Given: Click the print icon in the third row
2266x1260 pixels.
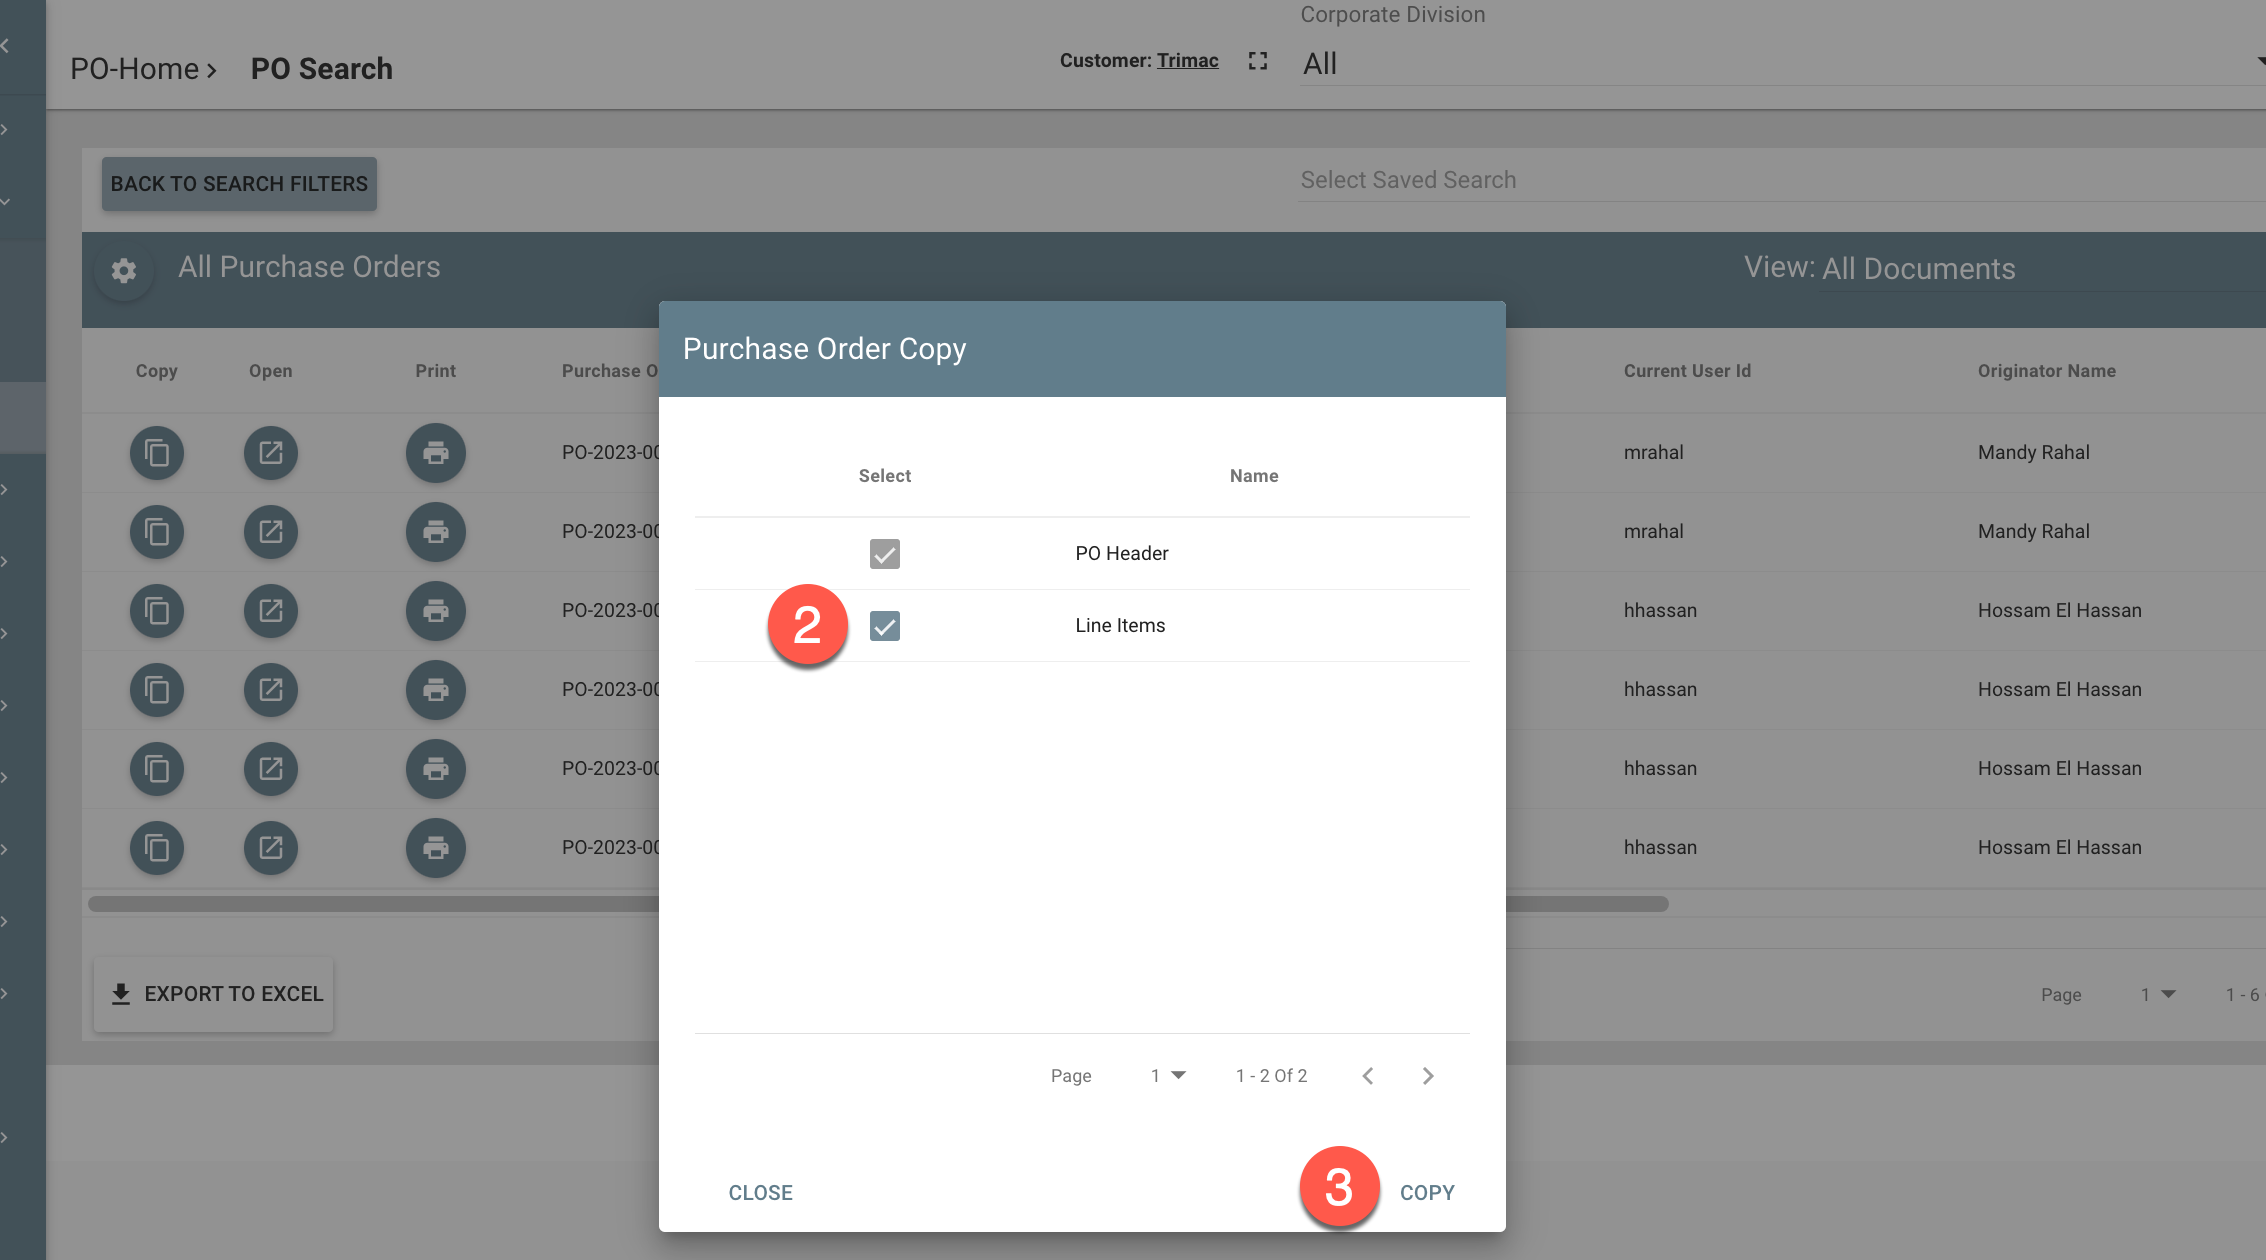Looking at the screenshot, I should click(x=436, y=611).
